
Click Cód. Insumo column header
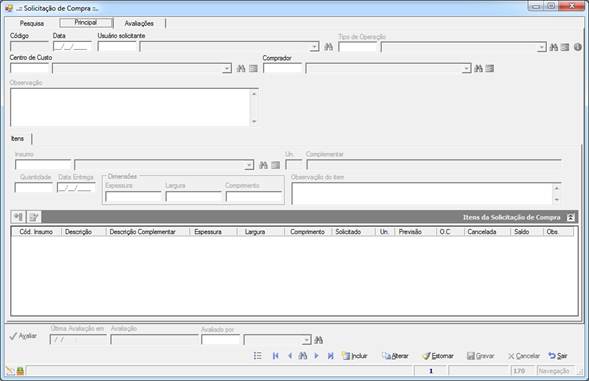click(x=36, y=232)
